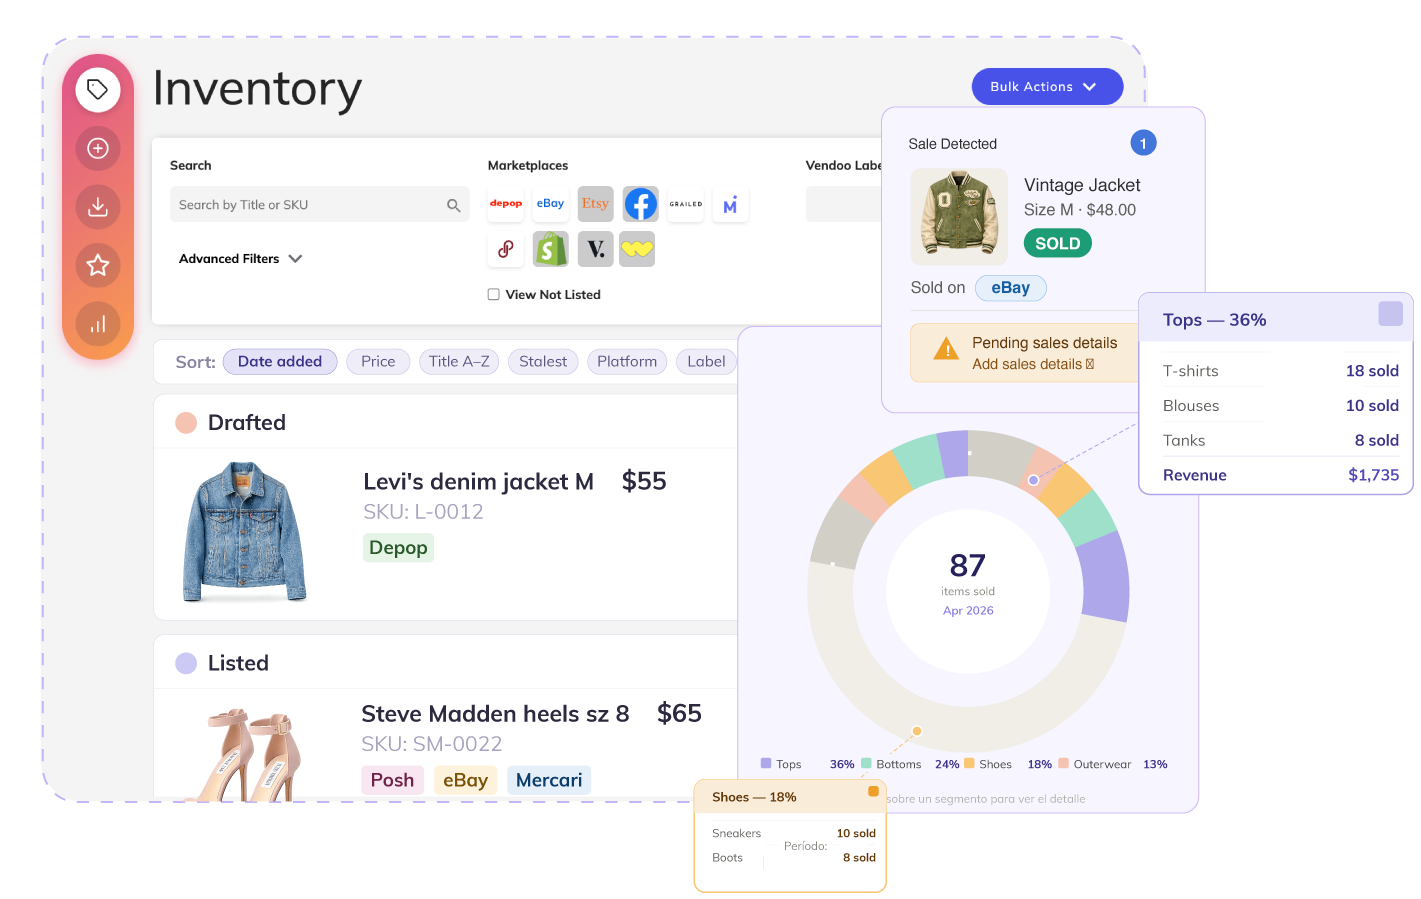Viewport: 1421px width, 899px height.
Task: Click the 'Steve Madden heels sz 8' title
Action: [495, 714]
